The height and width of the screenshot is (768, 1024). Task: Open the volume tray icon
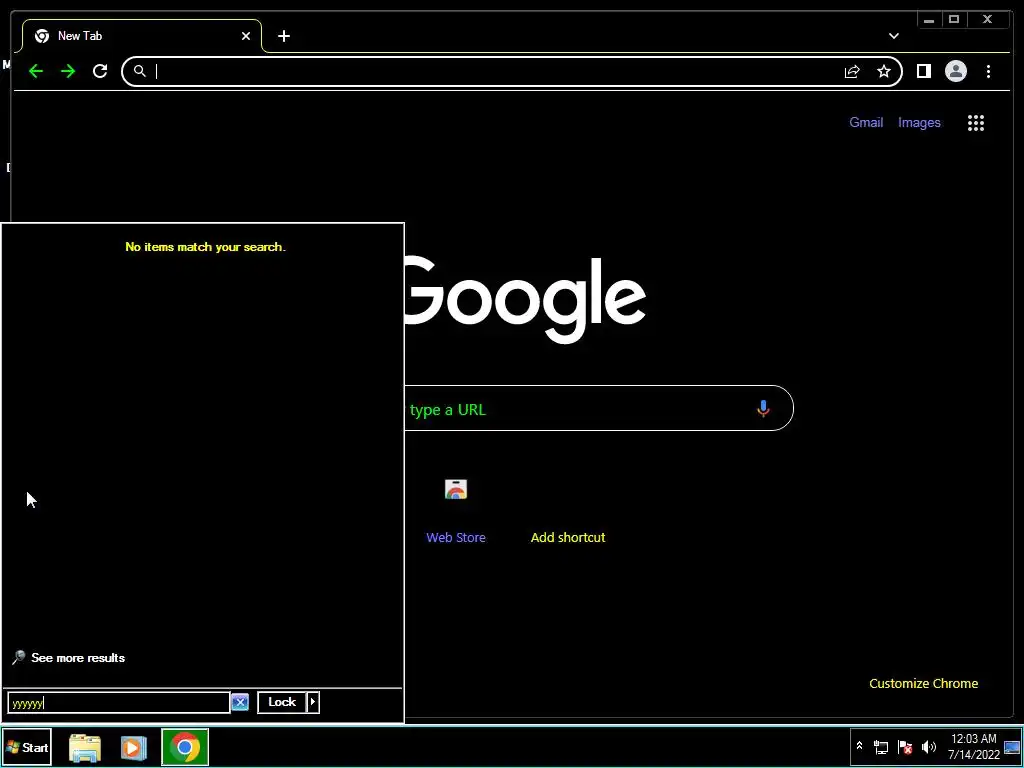coord(929,747)
